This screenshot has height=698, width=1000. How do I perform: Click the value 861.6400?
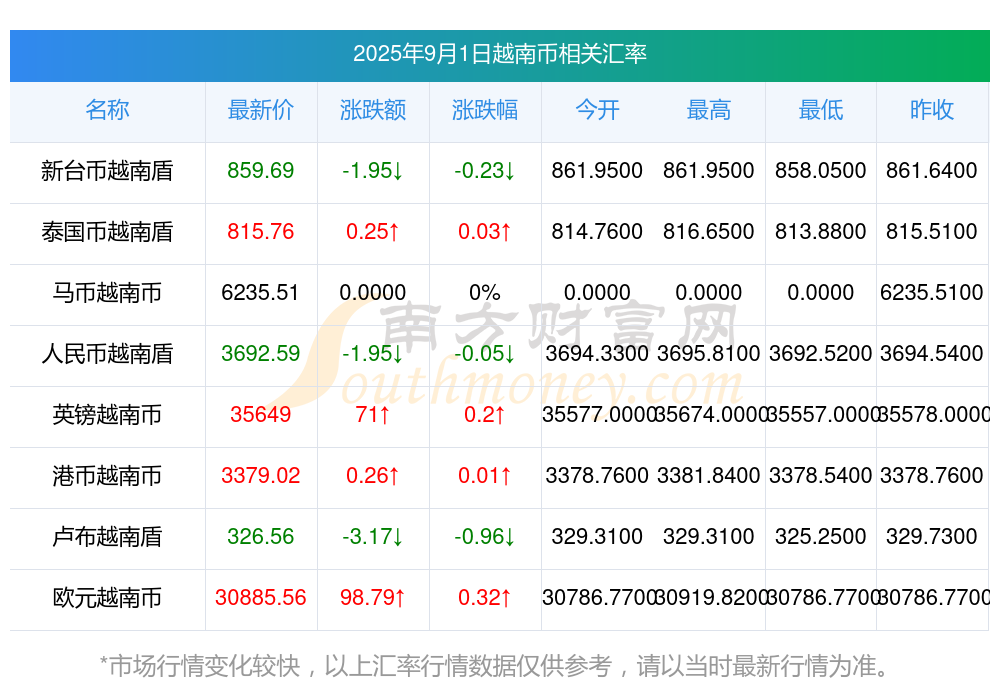932,170
